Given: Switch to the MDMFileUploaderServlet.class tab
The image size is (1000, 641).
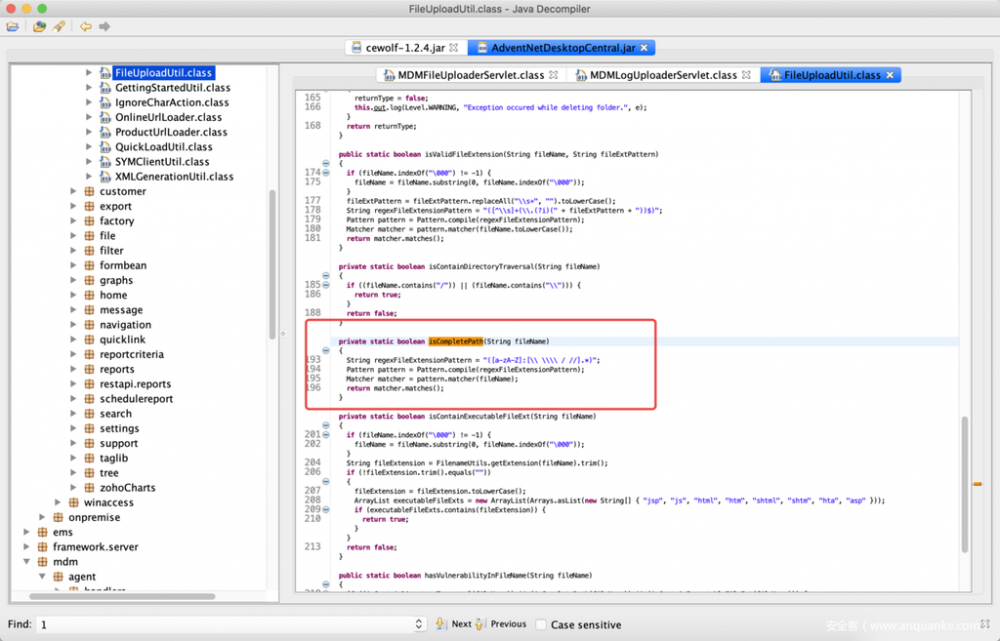Looking at the screenshot, I should point(470,74).
